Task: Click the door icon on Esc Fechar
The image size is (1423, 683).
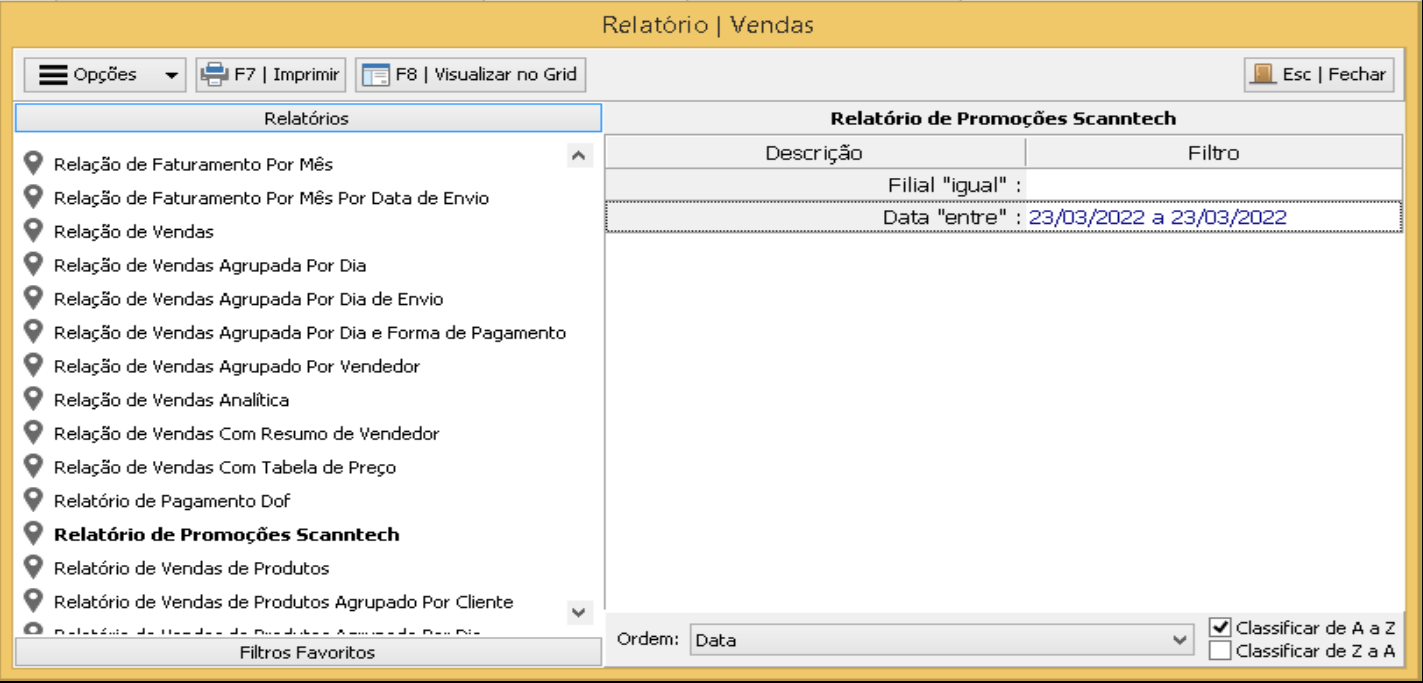Action: (x=1263, y=74)
